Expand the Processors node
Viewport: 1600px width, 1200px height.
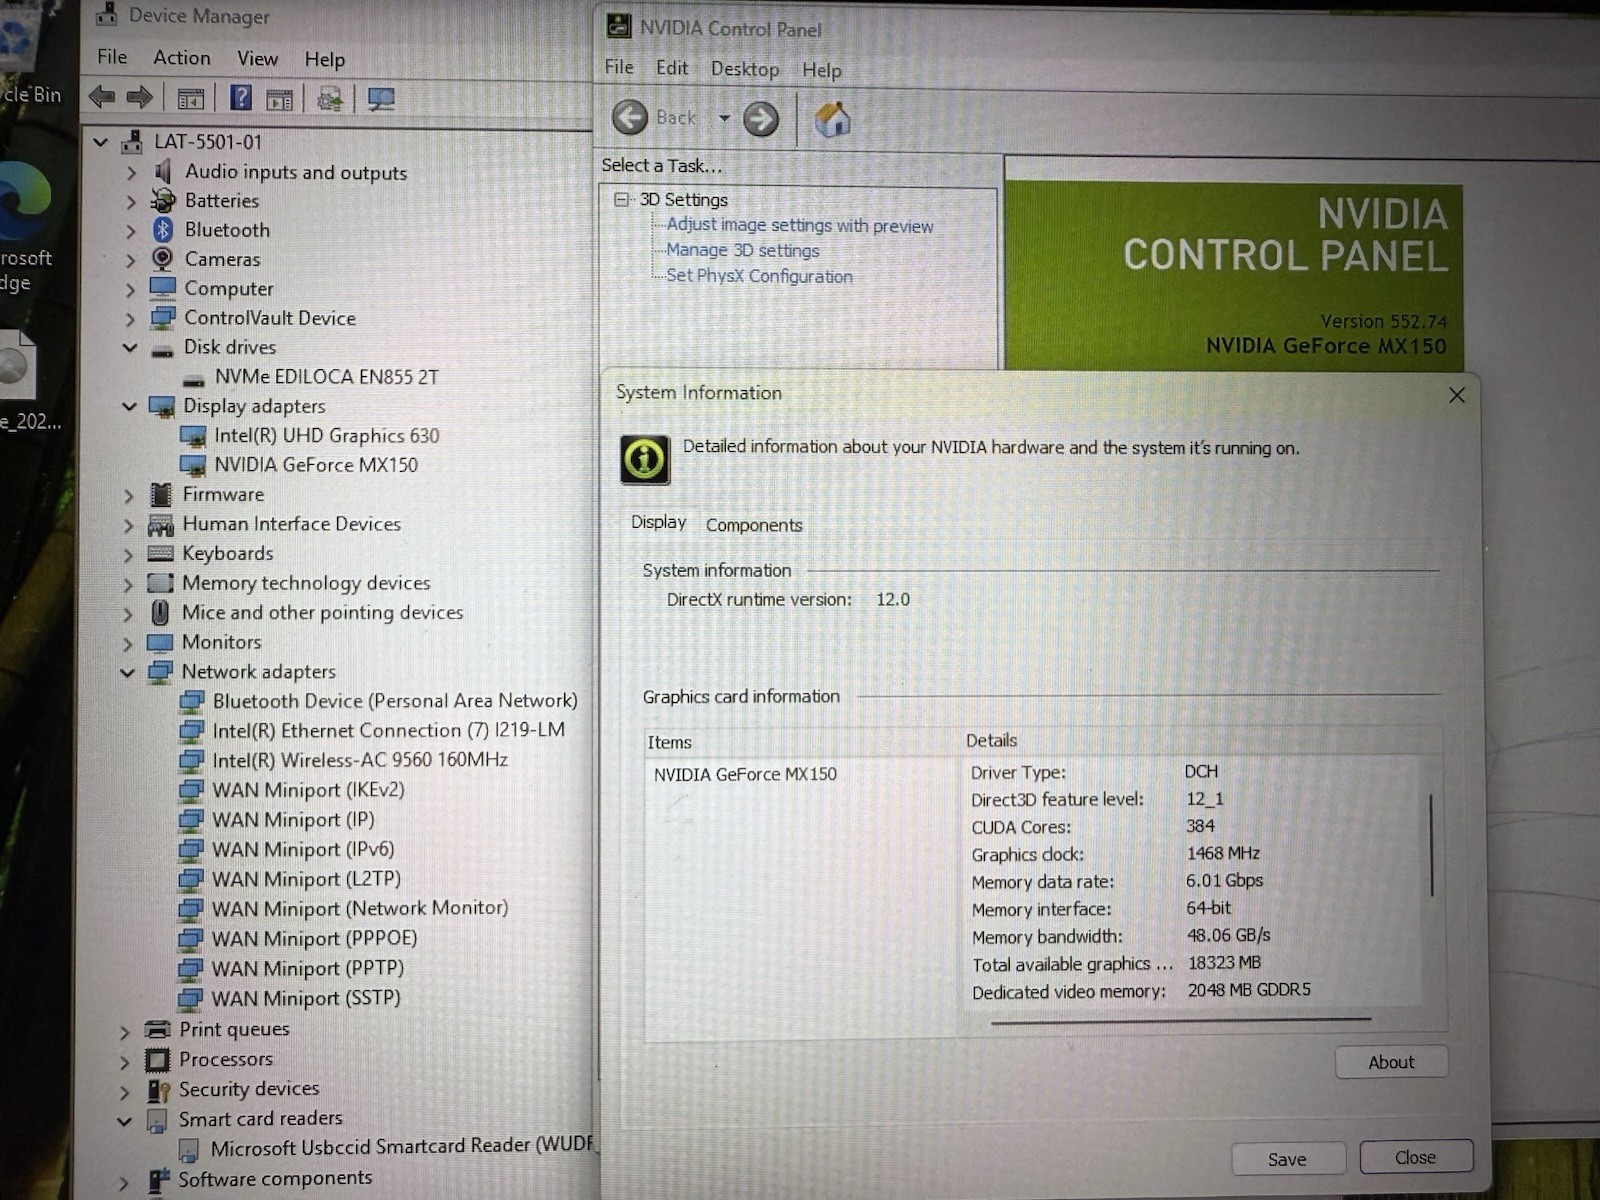[124, 1061]
